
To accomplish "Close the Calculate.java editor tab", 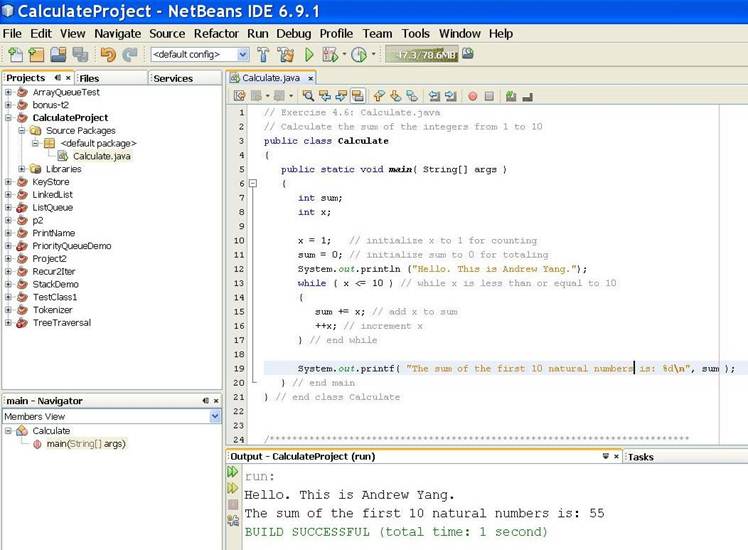I will coord(310,78).
